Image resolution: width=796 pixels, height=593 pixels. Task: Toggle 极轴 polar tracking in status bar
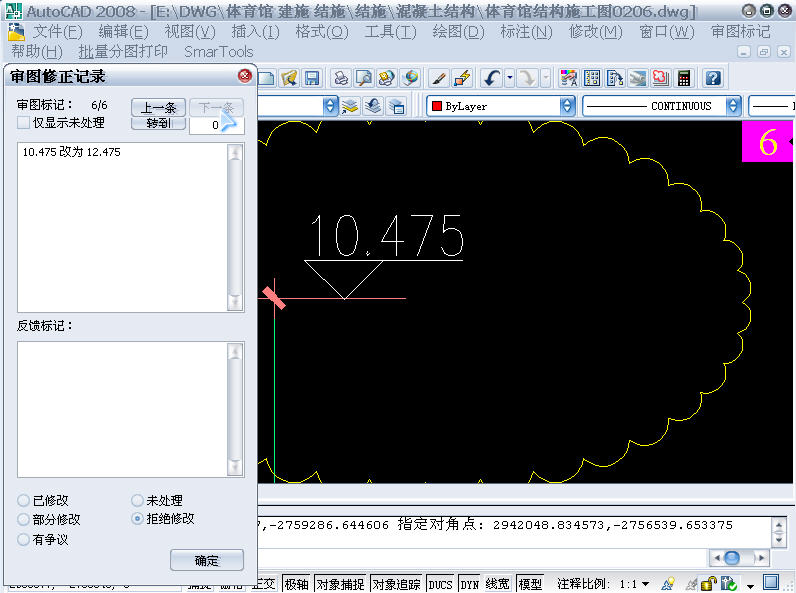(x=296, y=584)
